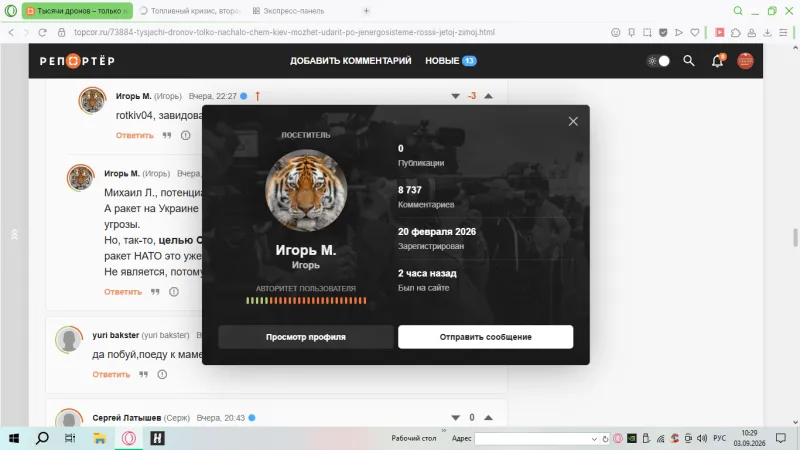Click report icon under first Игорь М. comment
This screenshot has width=800, height=450.
coord(185,135)
